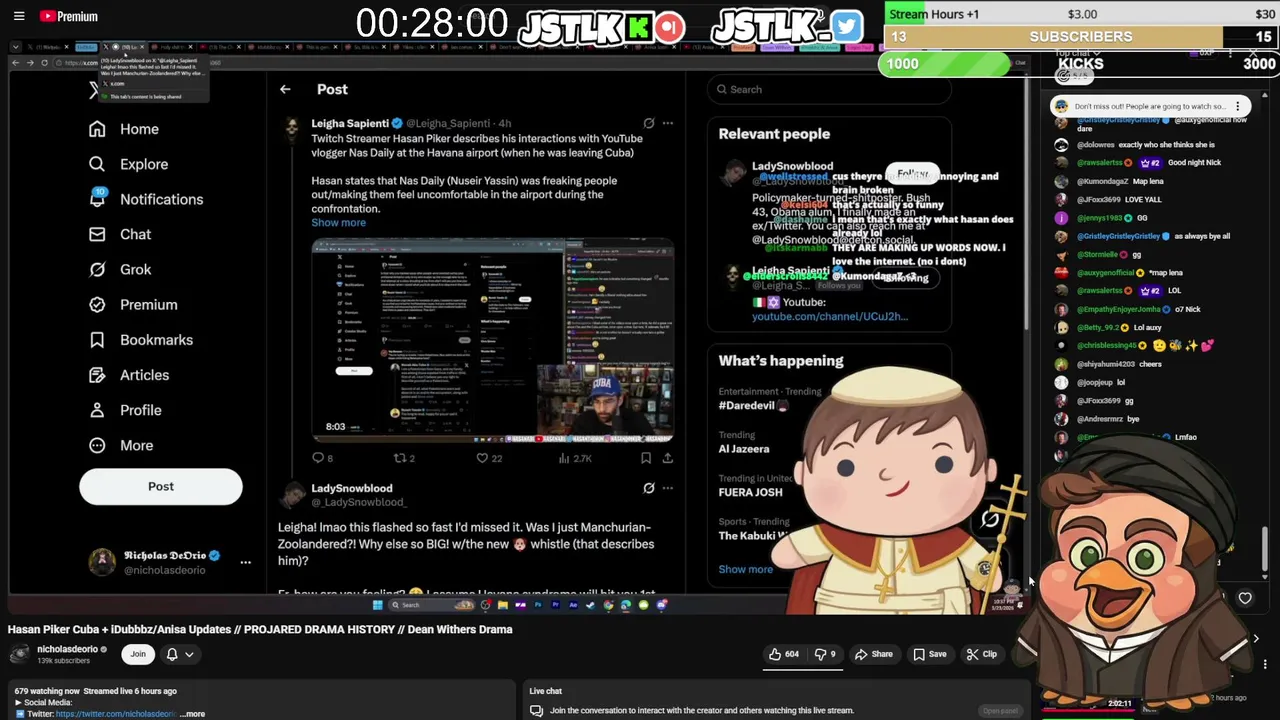
Task: Open account menu dots beside Nicholas DeOrio
Action: coord(245,562)
